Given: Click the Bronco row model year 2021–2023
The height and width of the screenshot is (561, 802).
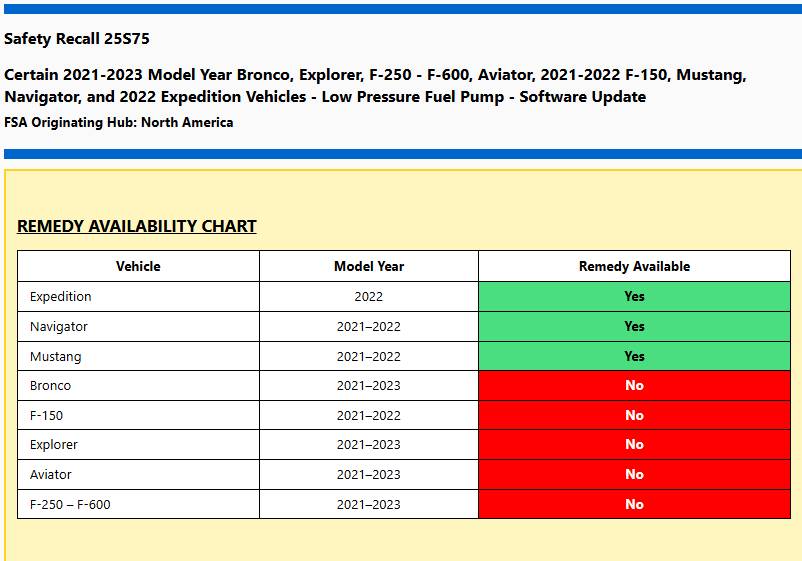Looking at the screenshot, I should 369,386.
